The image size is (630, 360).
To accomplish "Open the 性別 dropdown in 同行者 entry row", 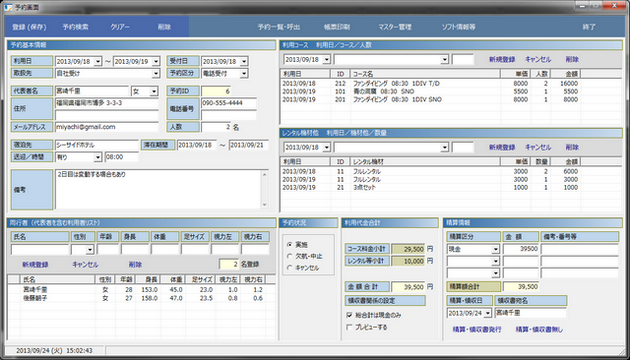I will (x=90, y=250).
